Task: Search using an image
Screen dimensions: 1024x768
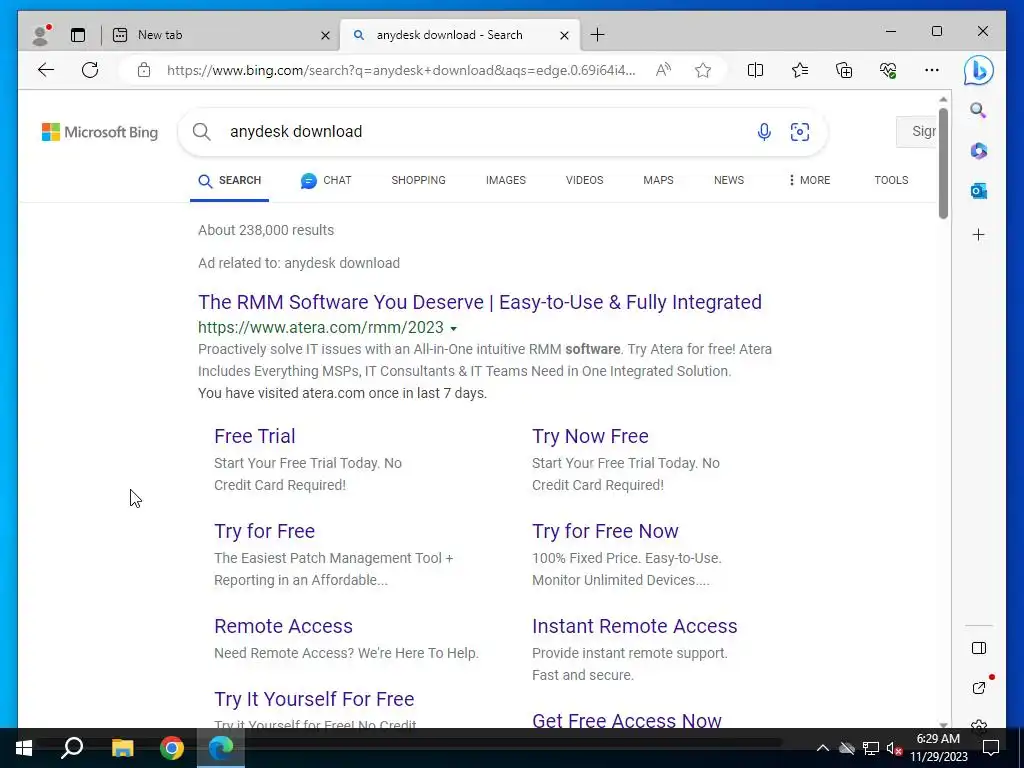Action: coord(799,132)
